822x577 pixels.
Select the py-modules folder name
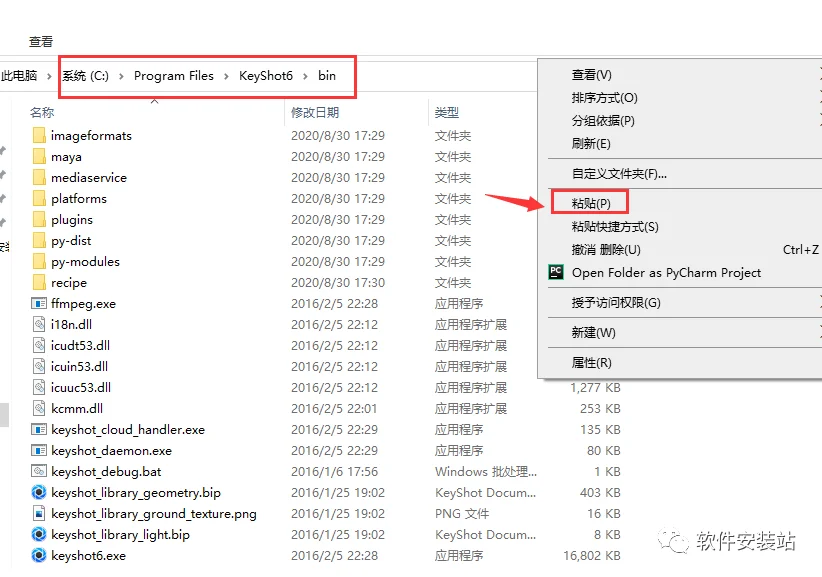pyautogui.click(x=85, y=261)
